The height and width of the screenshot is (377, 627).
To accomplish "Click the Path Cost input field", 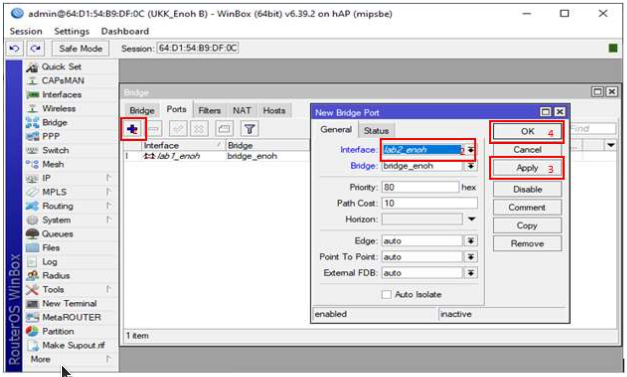I will pyautogui.click(x=429, y=203).
